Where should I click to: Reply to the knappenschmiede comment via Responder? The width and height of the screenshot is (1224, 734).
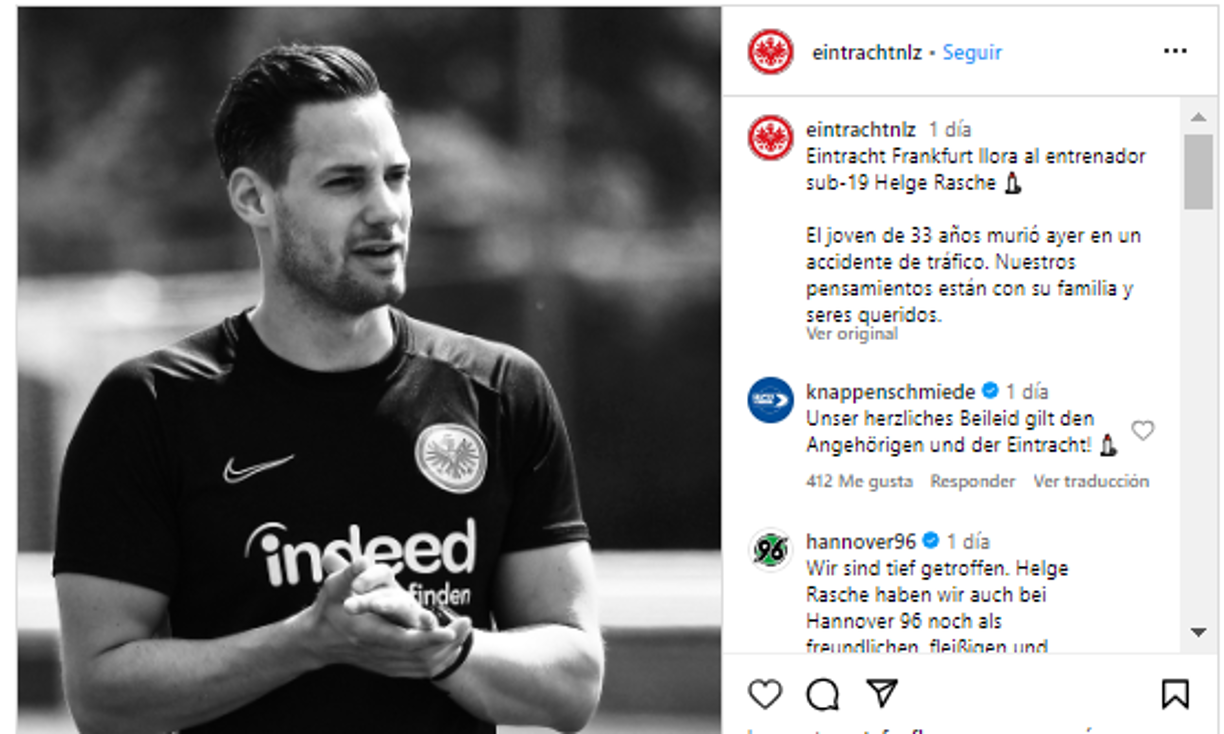(973, 481)
